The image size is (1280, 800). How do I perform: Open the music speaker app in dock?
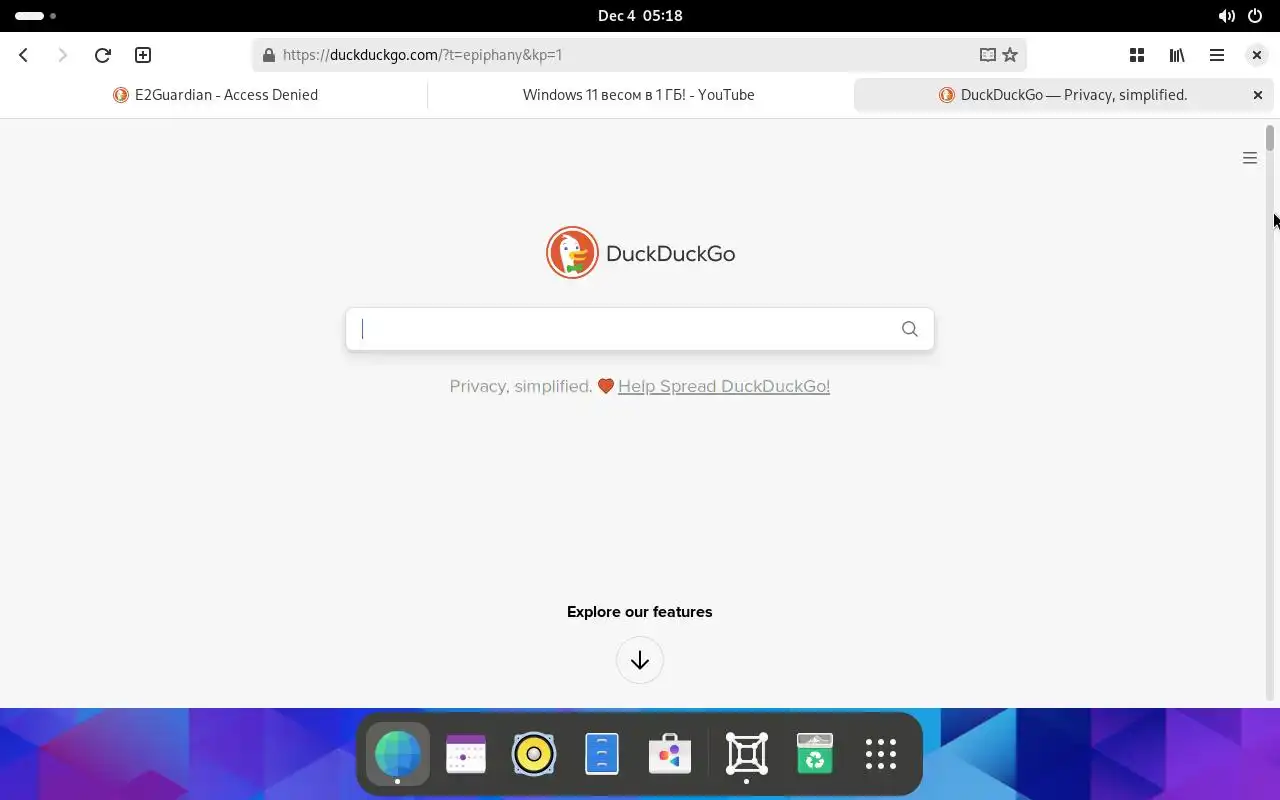click(x=534, y=754)
